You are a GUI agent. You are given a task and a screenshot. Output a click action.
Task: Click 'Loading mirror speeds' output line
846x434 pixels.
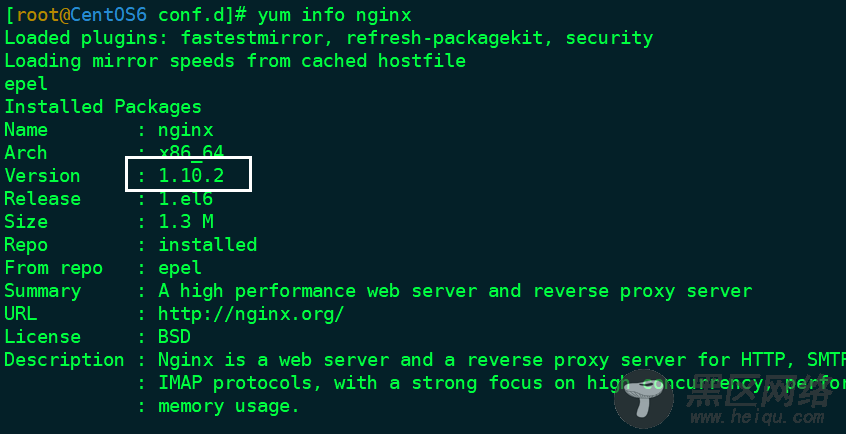click(x=235, y=60)
